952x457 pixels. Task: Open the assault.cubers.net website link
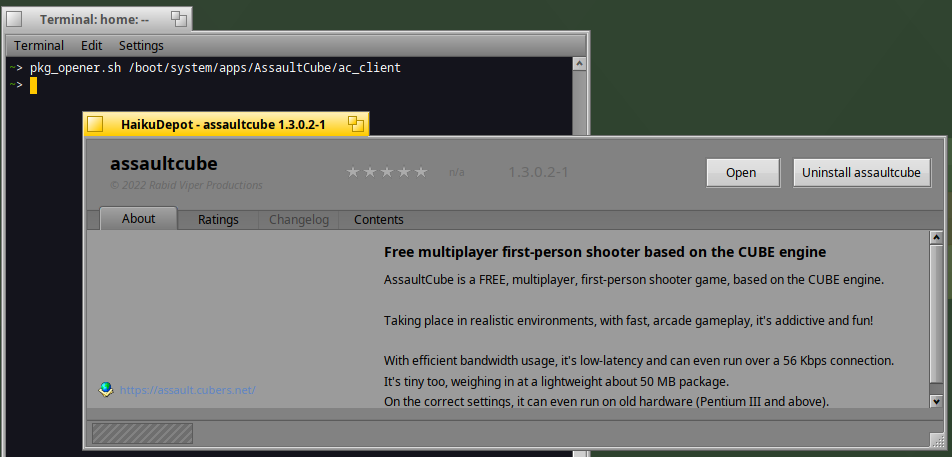click(188, 390)
